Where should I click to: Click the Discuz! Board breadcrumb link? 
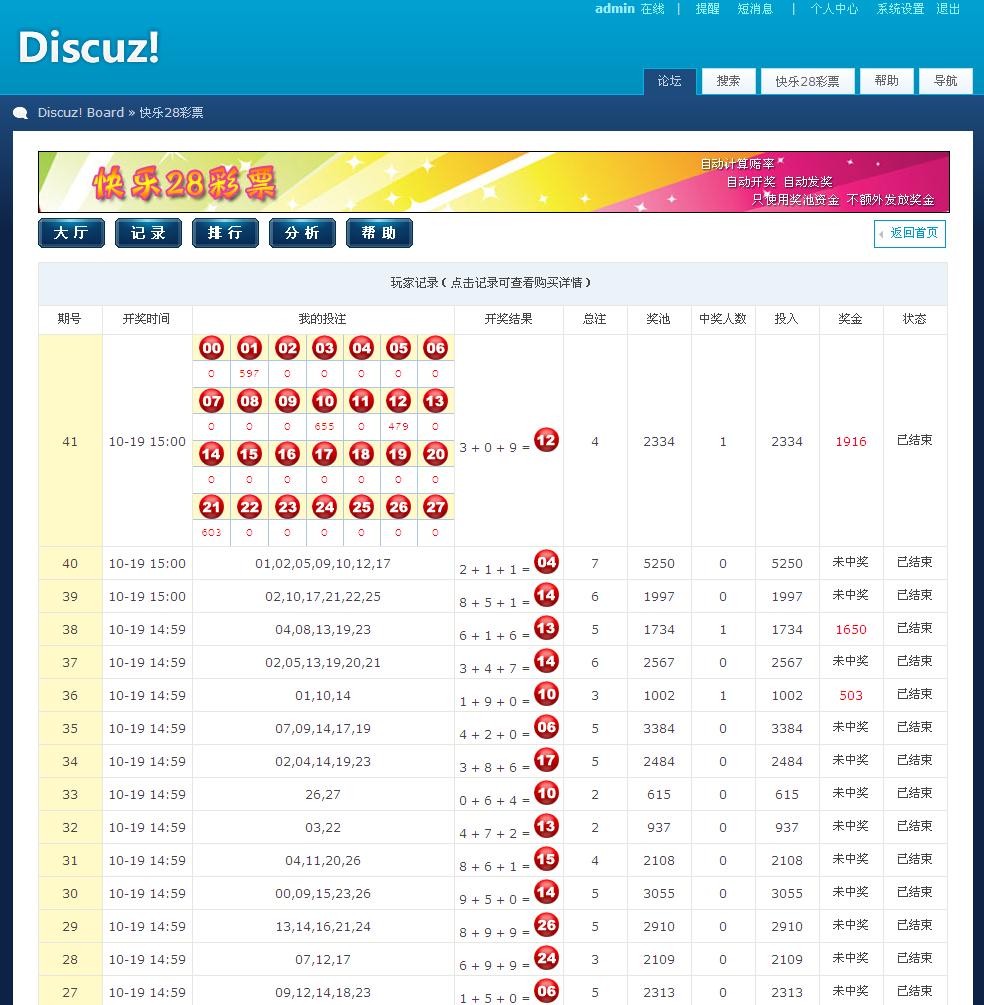[81, 113]
